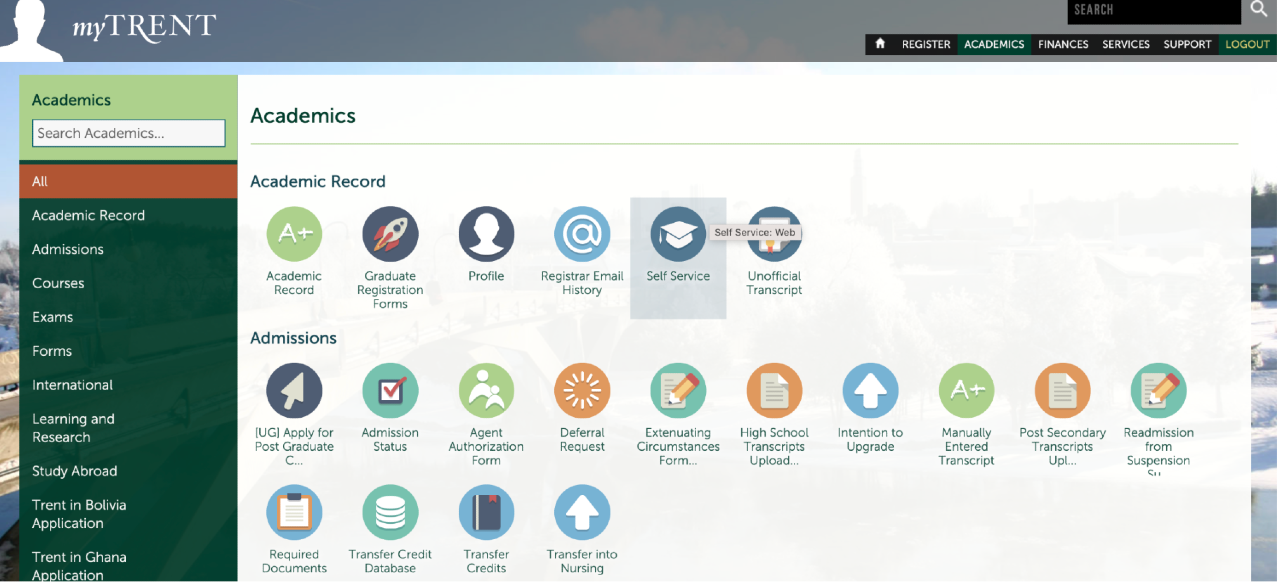Image resolution: width=1280 pixels, height=585 pixels.
Task: Open the Agent Authorization Form
Action: pos(486,391)
